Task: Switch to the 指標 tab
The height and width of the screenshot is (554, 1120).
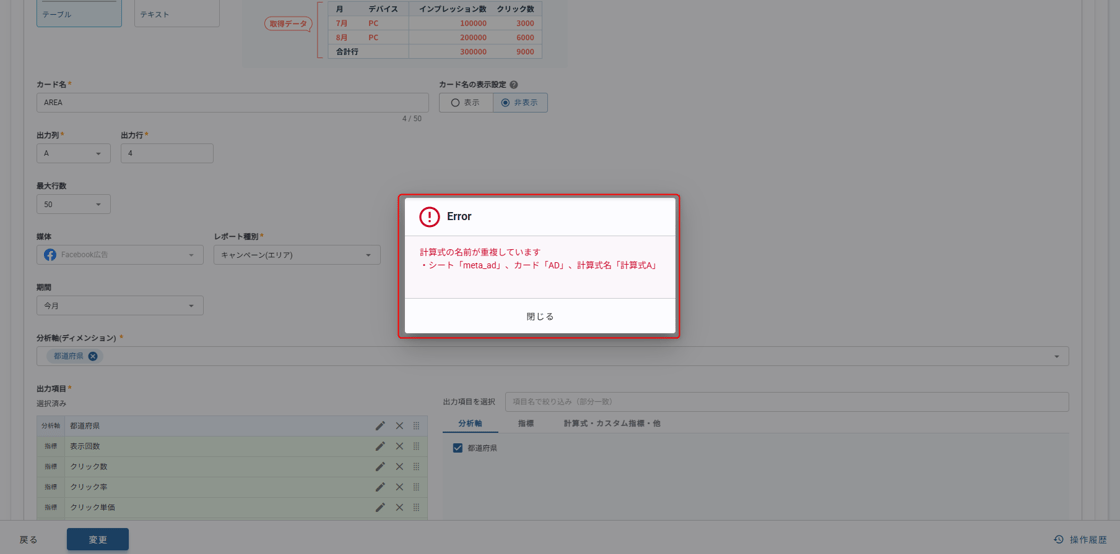Action: point(526,423)
